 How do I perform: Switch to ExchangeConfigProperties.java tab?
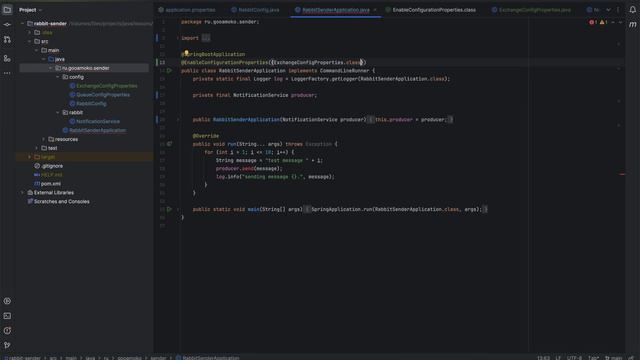[x=531, y=10]
